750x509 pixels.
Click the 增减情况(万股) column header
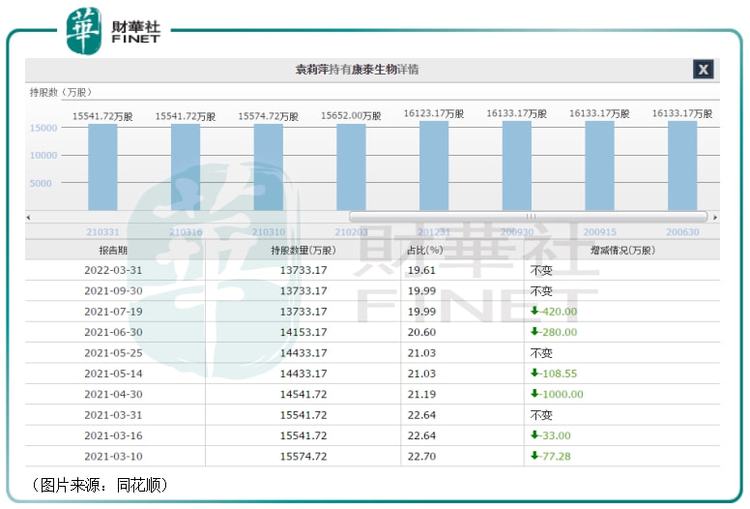click(x=621, y=250)
